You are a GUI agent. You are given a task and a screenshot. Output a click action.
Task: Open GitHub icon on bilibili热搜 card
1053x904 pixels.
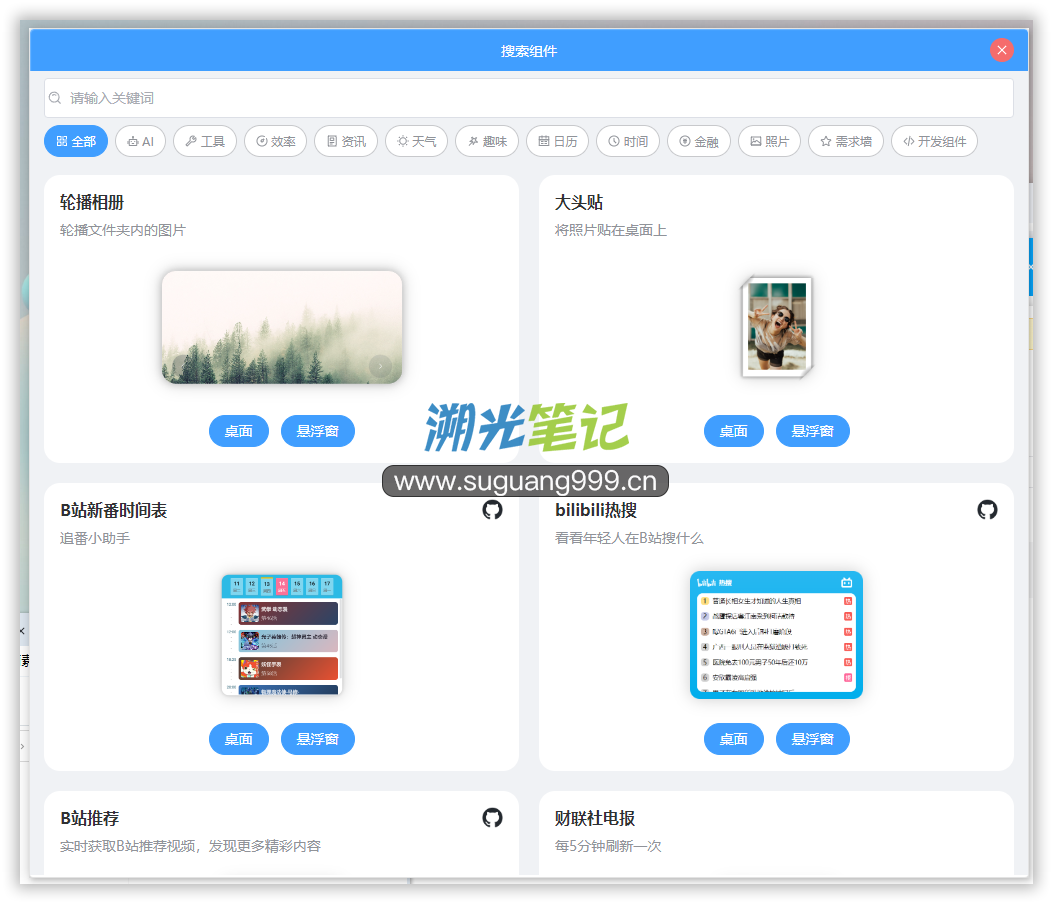pos(987,510)
